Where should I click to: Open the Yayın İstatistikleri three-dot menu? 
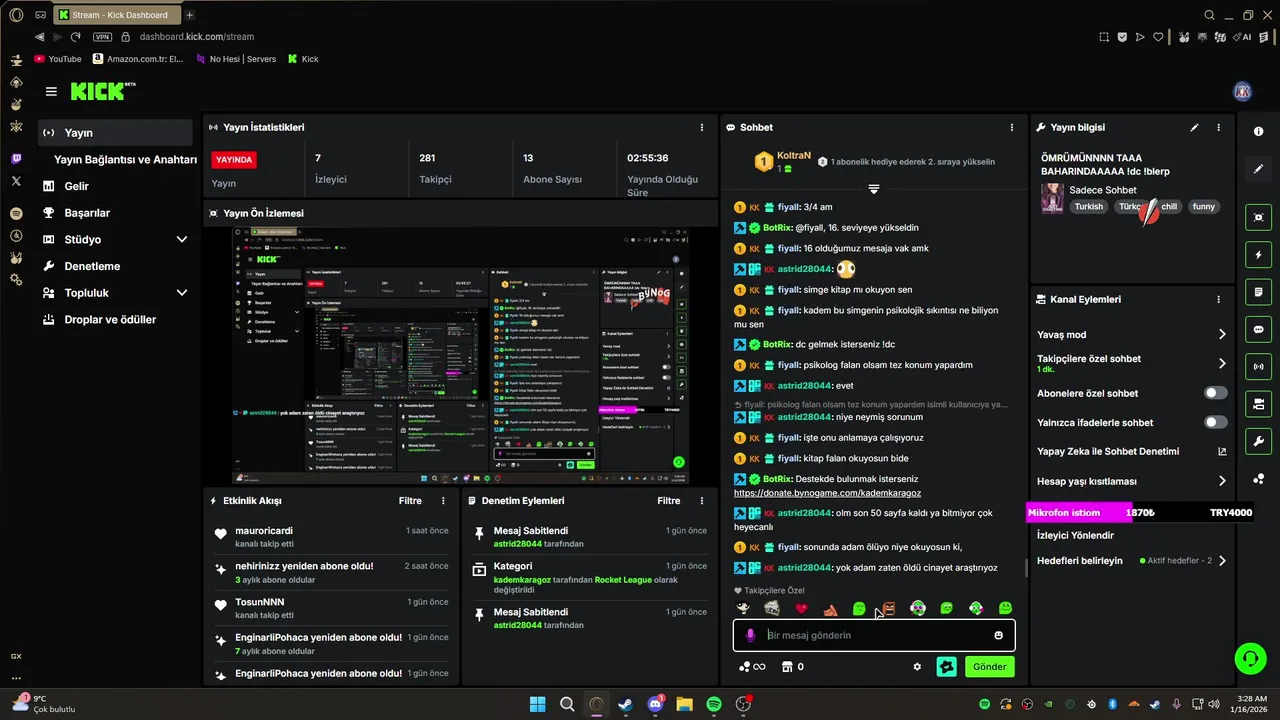click(702, 128)
